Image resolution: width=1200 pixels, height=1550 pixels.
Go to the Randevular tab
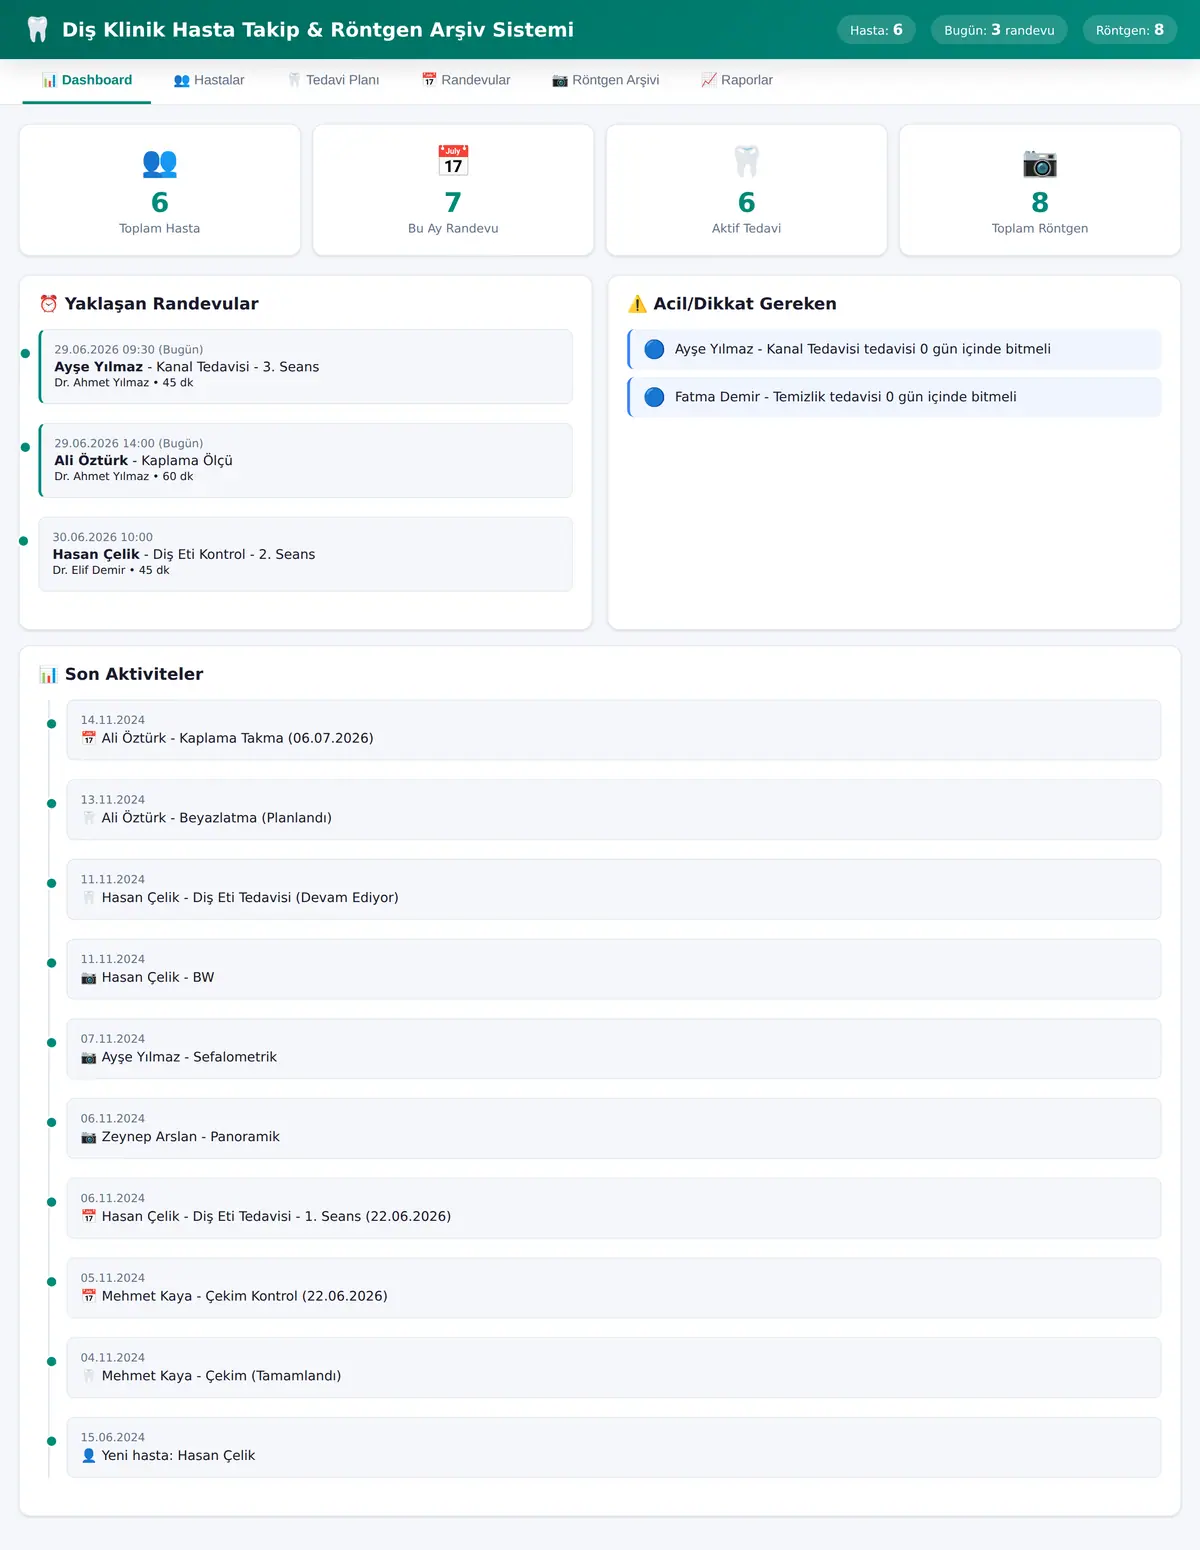[466, 80]
